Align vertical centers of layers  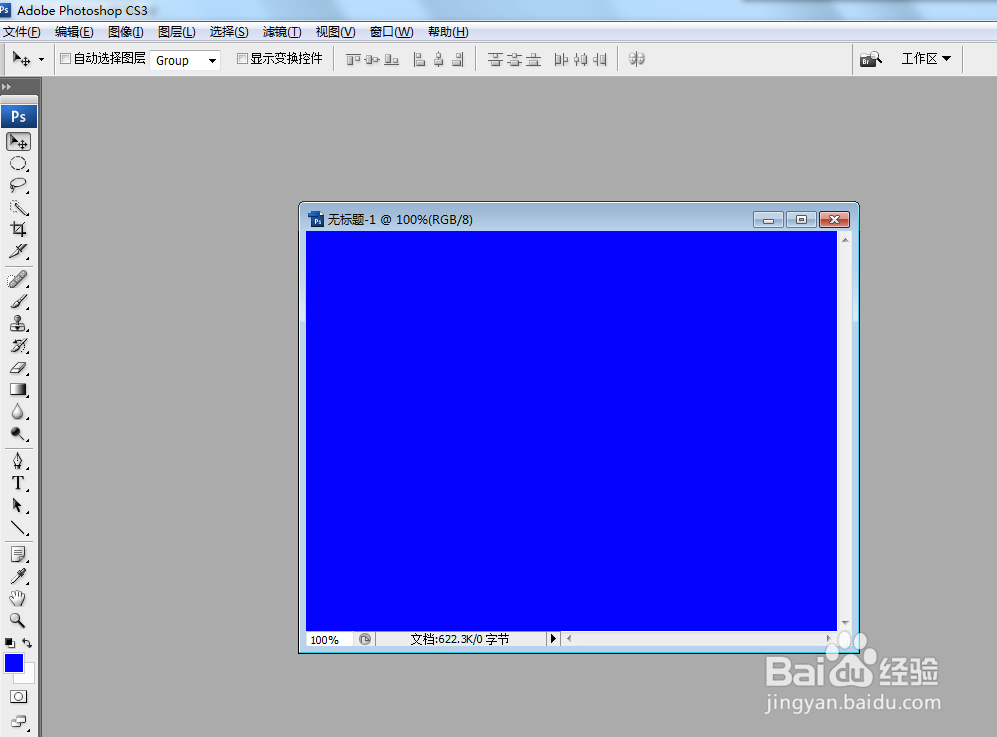(x=372, y=59)
